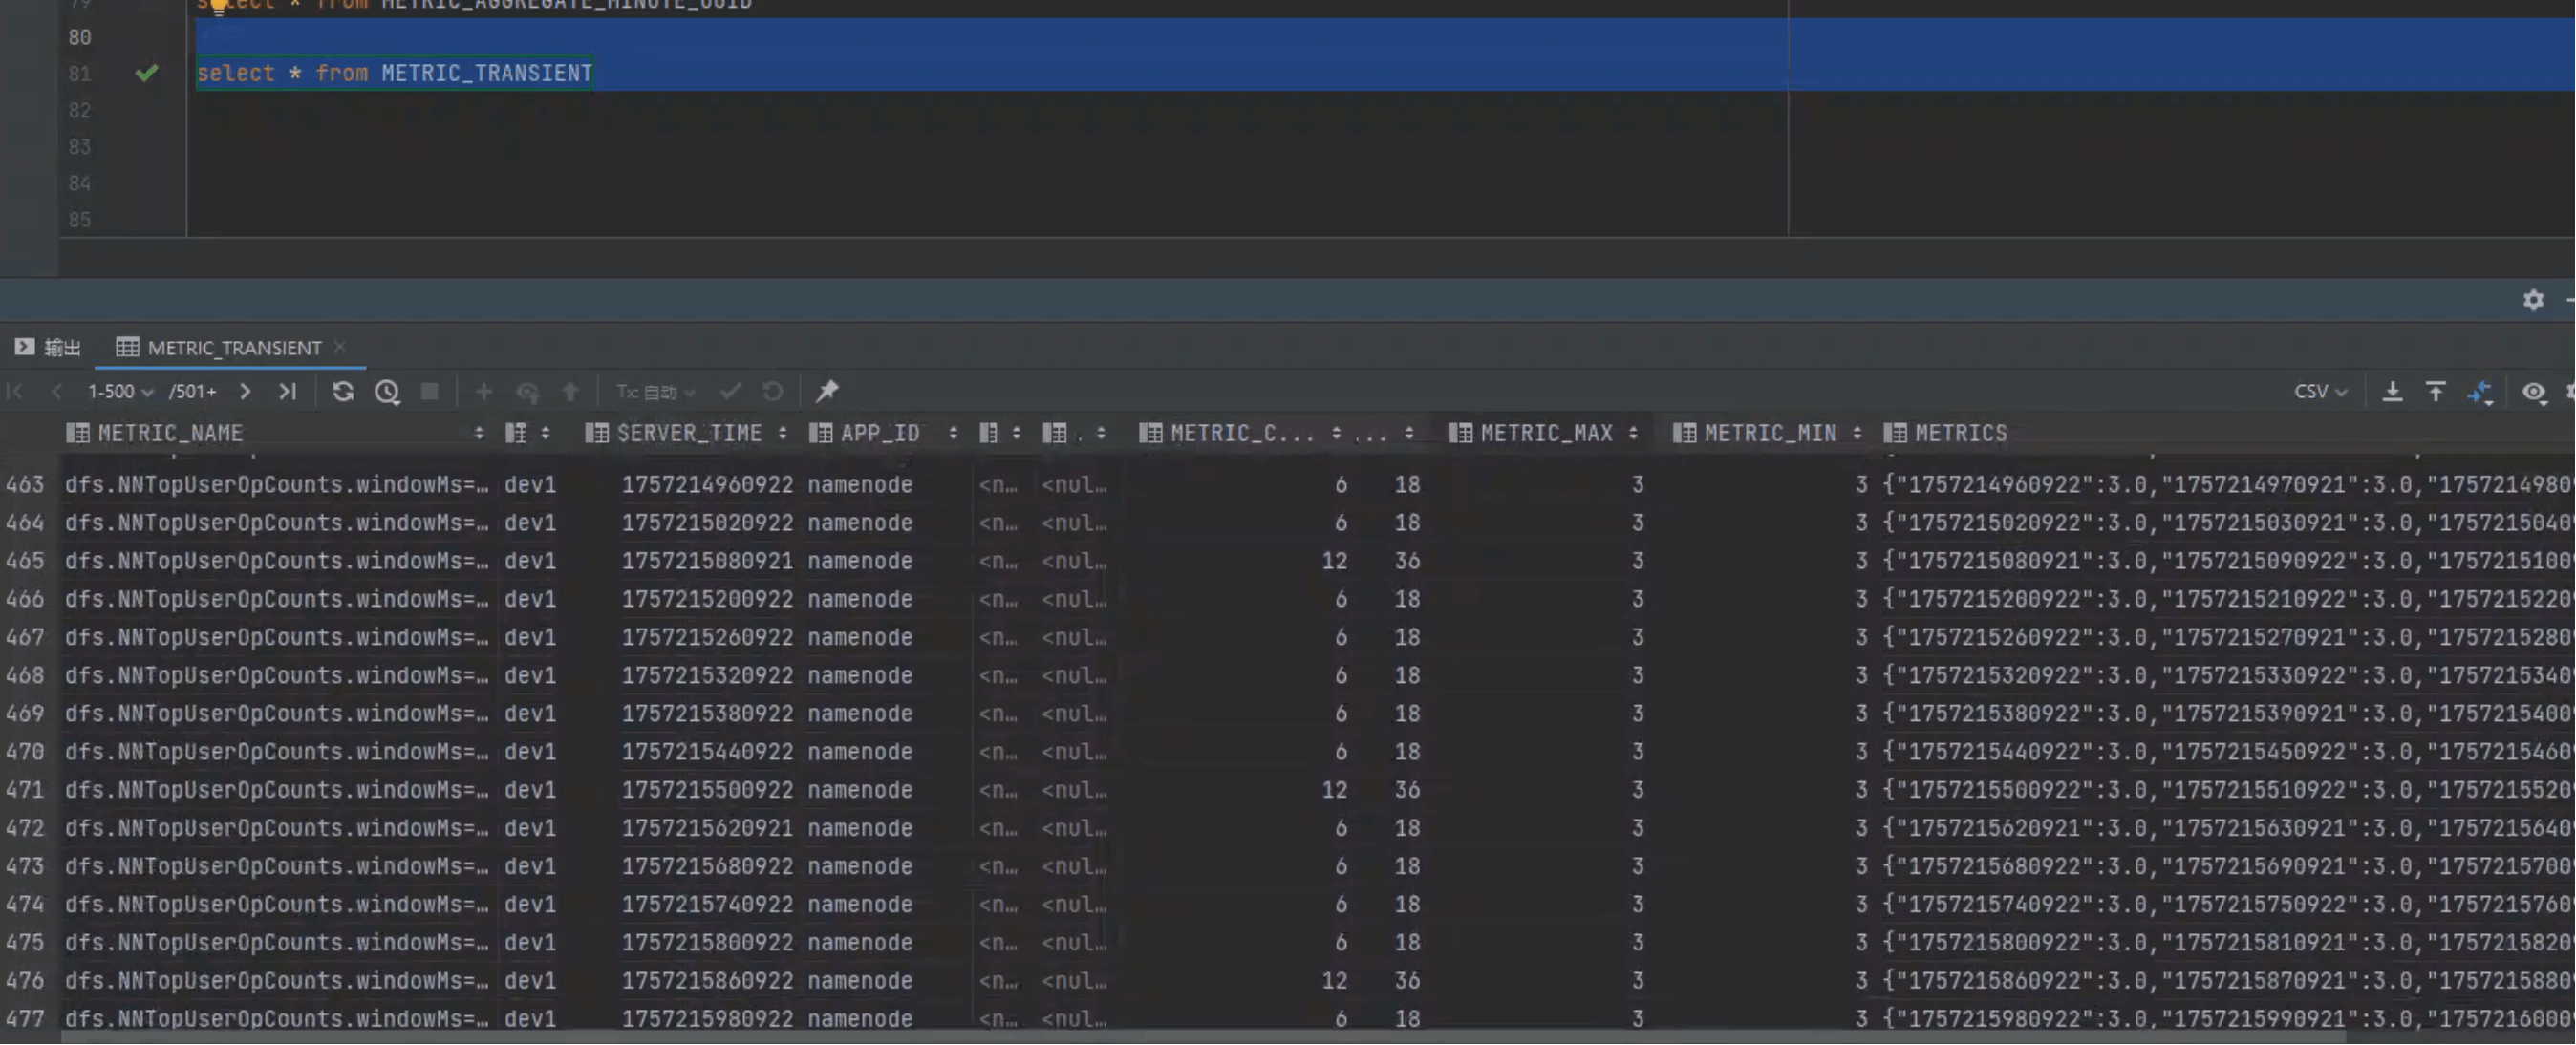This screenshot has width=2576, height=1045.
Task: Click SERVER_TIME cell 1757215080921
Action: pos(707,561)
